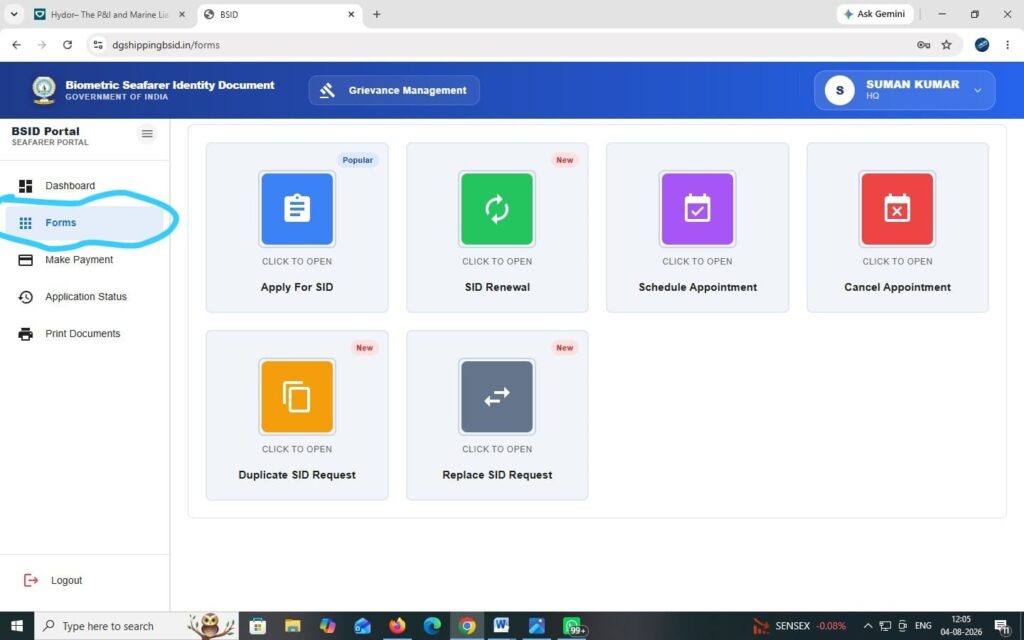Click the New badge on SID Renewal card

tap(565, 160)
